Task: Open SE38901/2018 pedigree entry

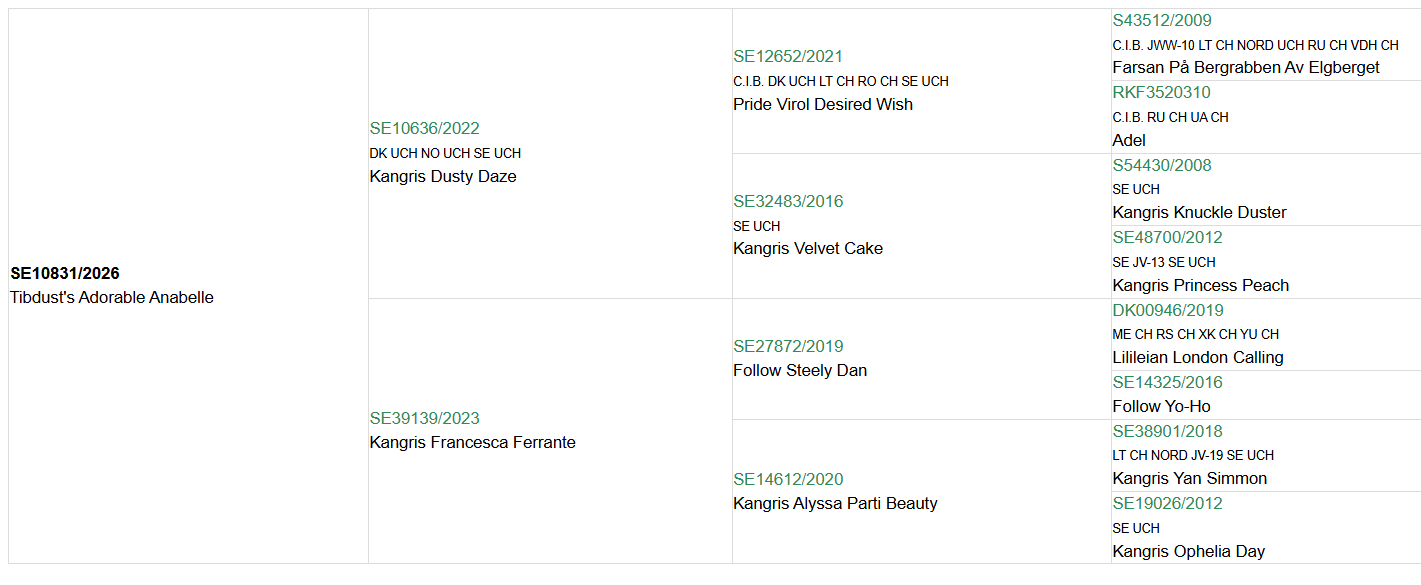Action: [1167, 431]
